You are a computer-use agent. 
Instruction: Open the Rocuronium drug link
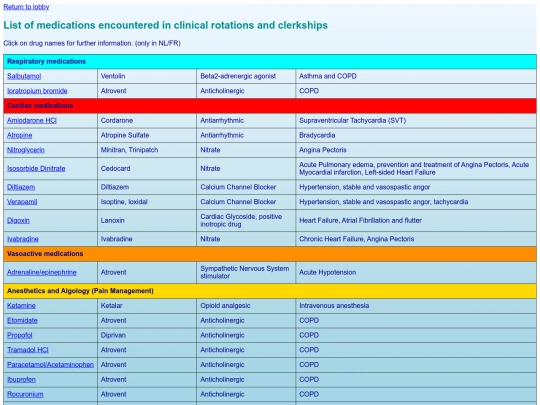[25, 394]
